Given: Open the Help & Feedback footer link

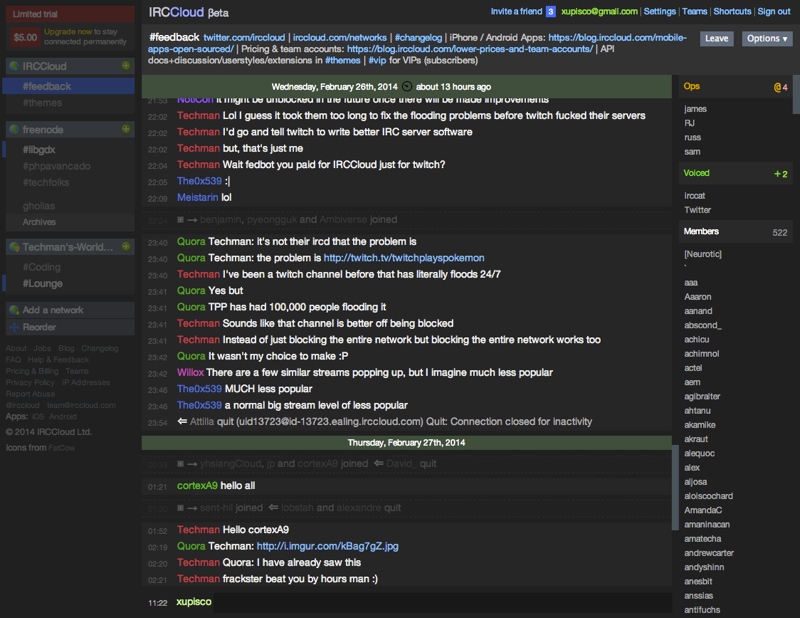Looking at the screenshot, I should pyautogui.click(x=58, y=359).
